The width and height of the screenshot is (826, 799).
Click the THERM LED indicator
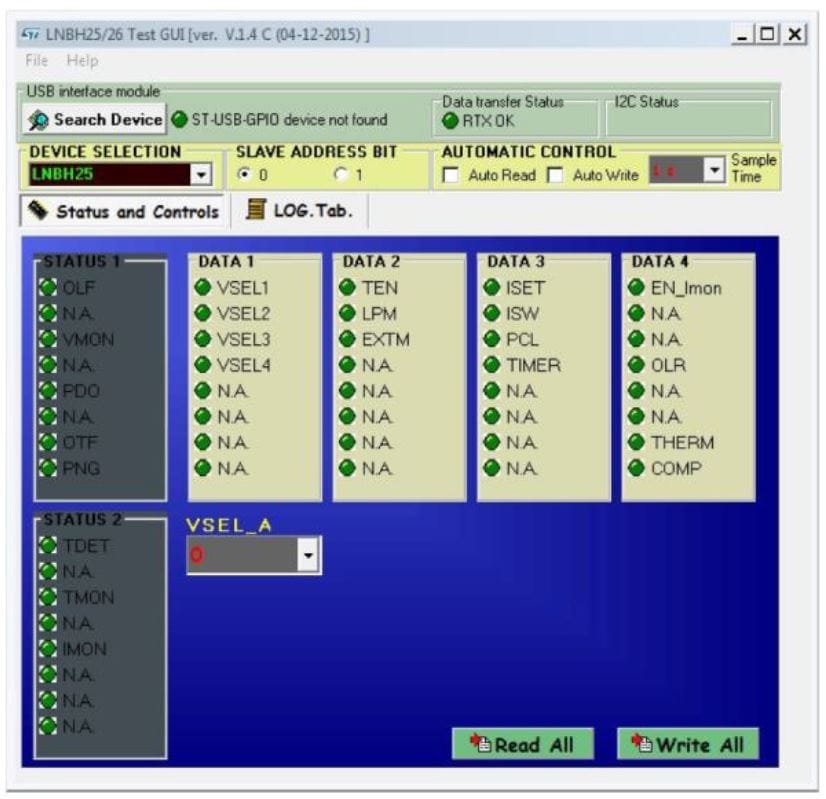coord(636,443)
